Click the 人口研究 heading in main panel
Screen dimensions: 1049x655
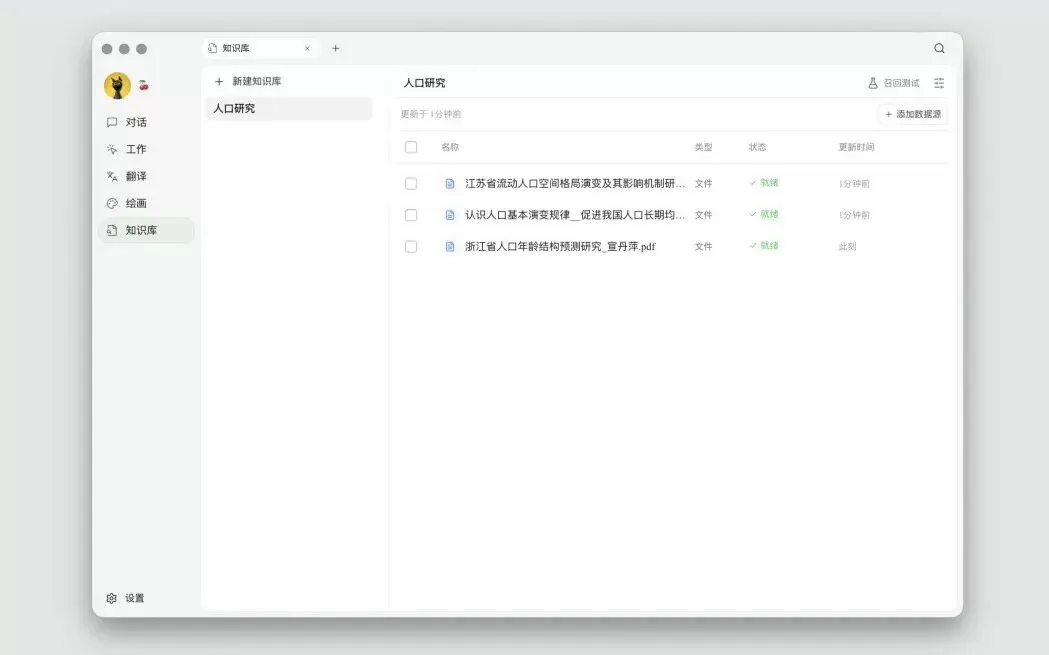(424, 83)
